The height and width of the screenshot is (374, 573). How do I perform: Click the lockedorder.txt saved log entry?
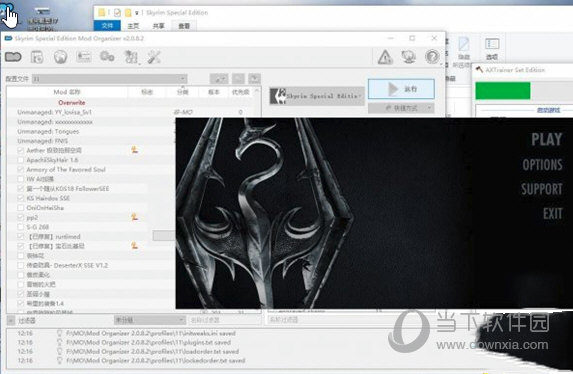click(x=156, y=360)
